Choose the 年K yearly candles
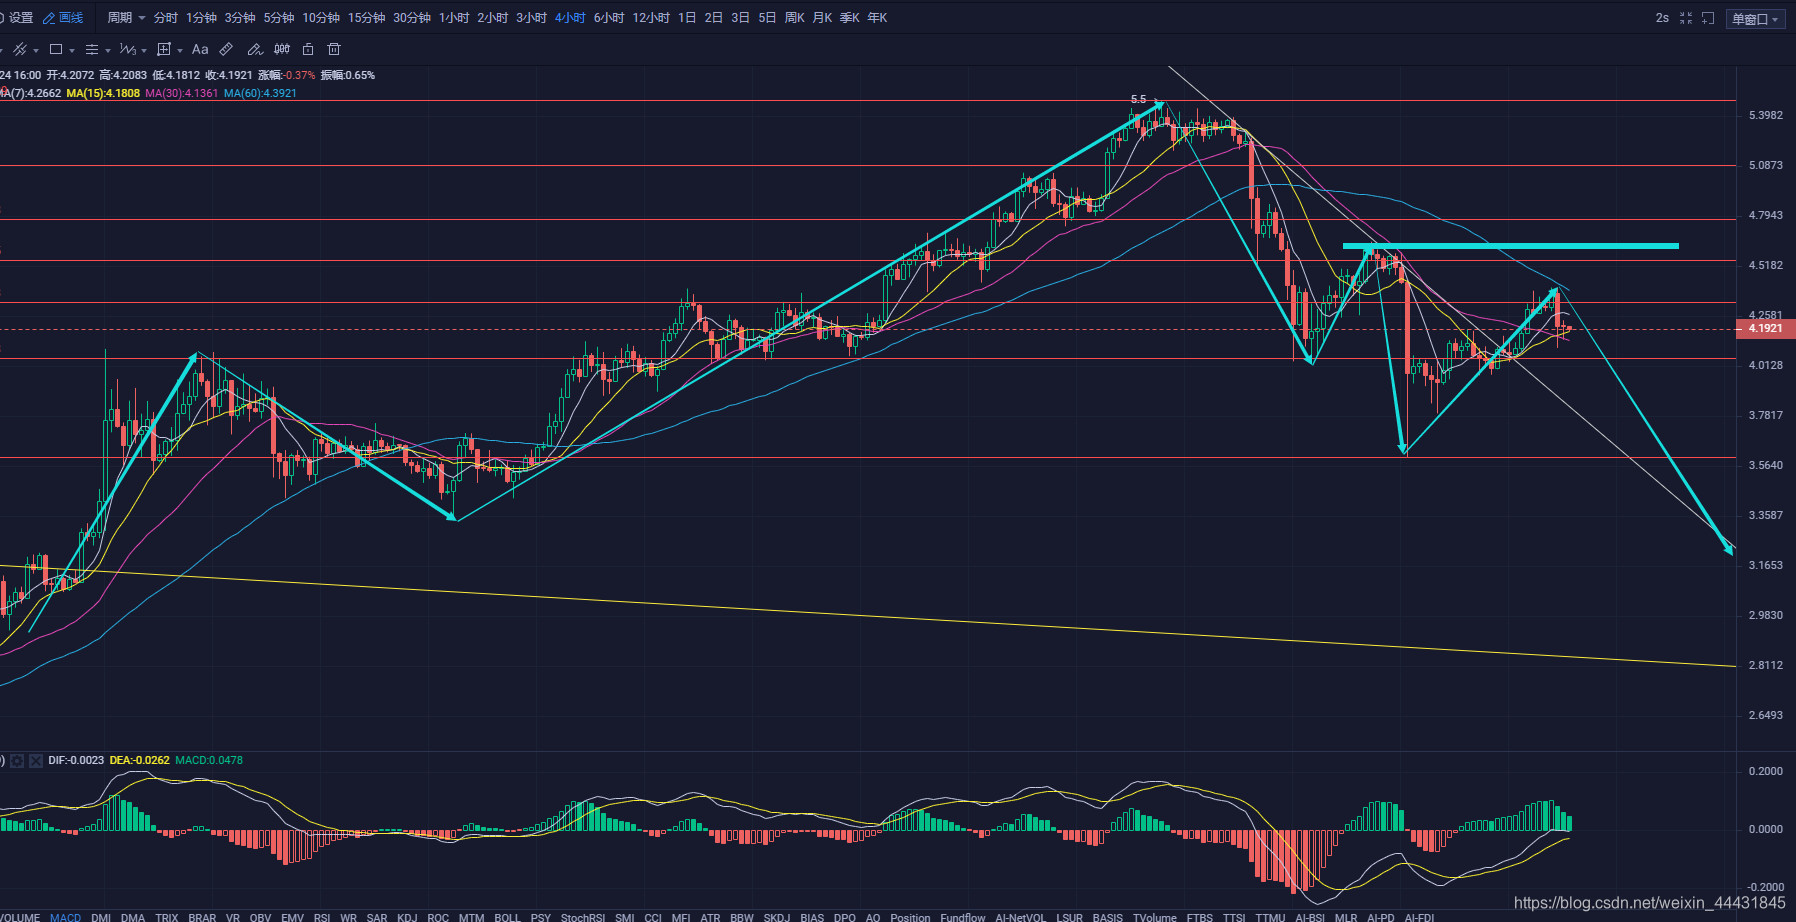1796x922 pixels. [877, 18]
